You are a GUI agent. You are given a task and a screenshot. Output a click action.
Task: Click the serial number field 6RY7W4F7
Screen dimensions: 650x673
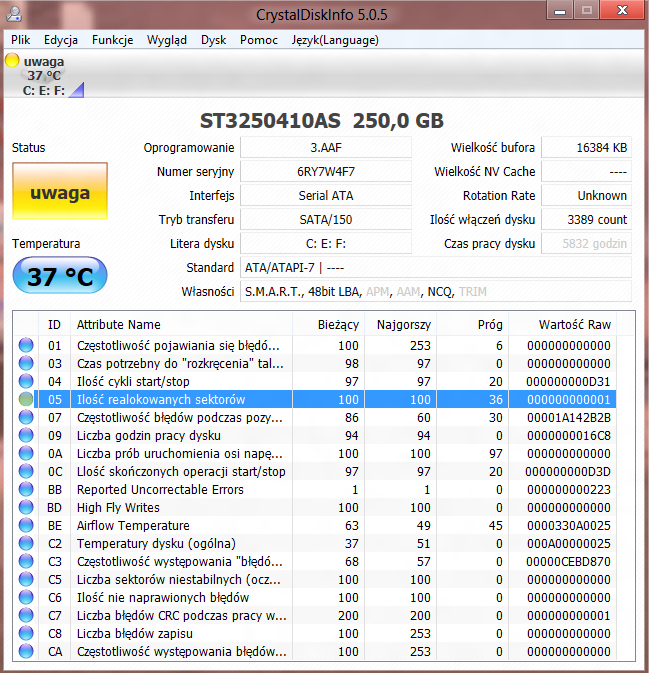[326, 172]
